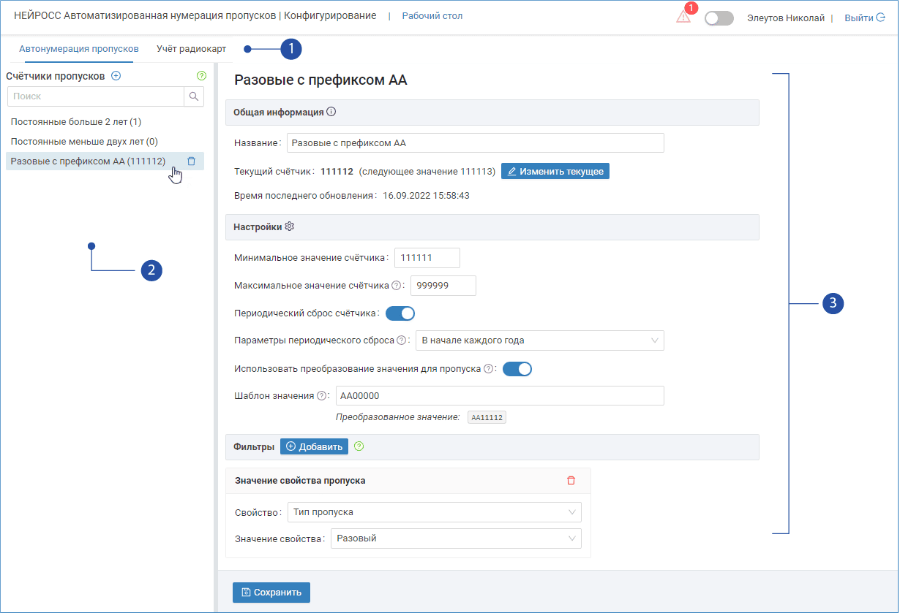This screenshot has width=900, height=613.
Task: Click the magnifier search icon
Action: (x=194, y=96)
